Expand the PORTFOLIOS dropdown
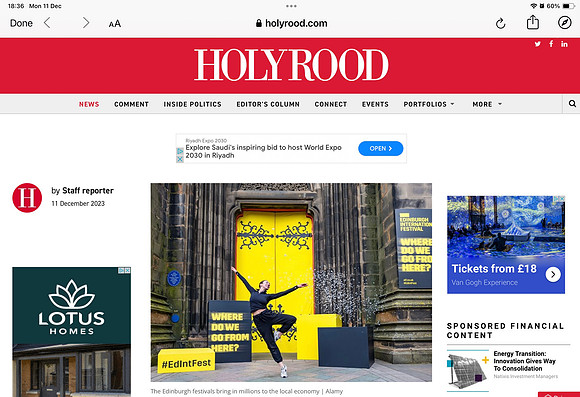This screenshot has width=580, height=397. [x=429, y=104]
